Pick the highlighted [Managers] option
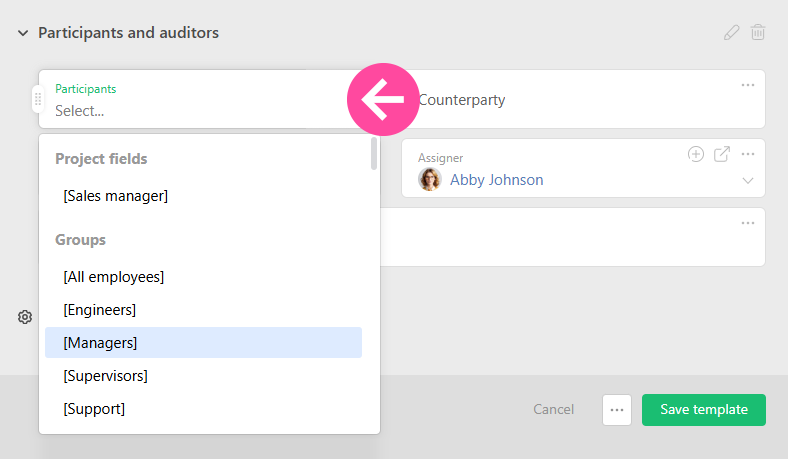The width and height of the screenshot is (788, 459). tap(100, 343)
